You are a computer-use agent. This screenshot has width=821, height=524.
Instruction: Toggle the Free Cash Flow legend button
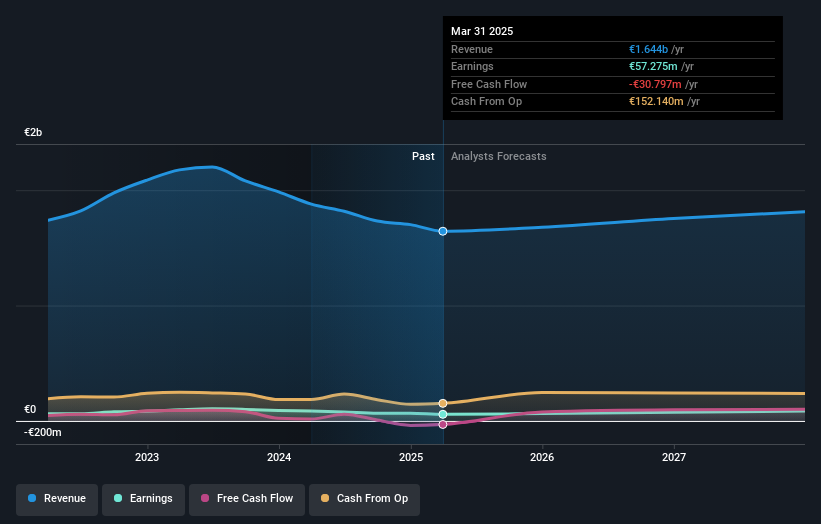coord(247,499)
